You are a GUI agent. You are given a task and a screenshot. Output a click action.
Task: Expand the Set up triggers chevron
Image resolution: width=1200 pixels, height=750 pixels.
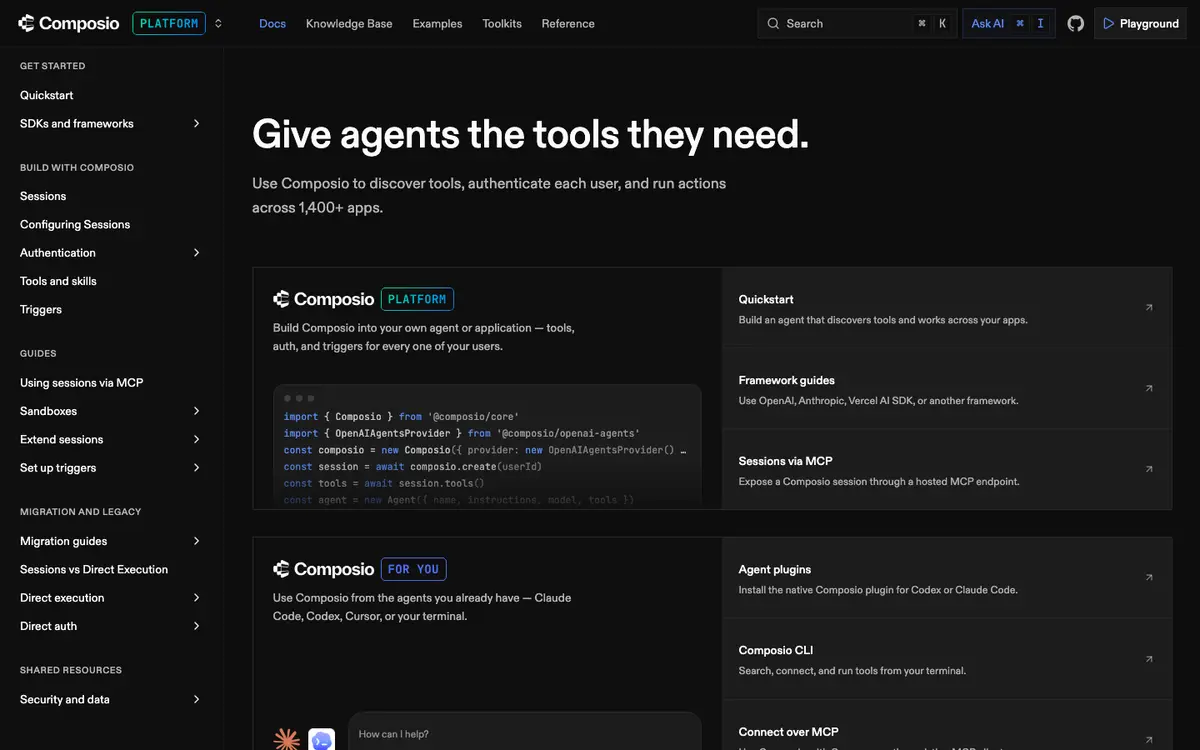tap(196, 468)
